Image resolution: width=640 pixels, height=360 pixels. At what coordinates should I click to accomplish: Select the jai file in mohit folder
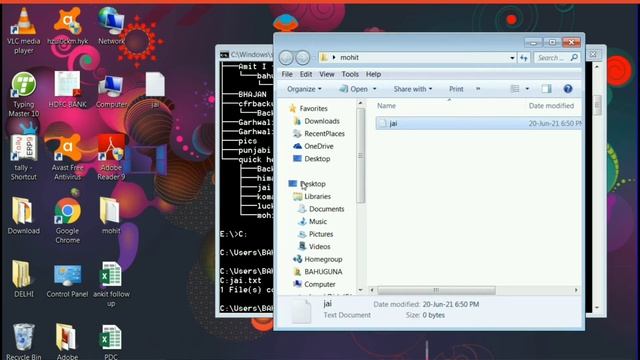[479, 123]
